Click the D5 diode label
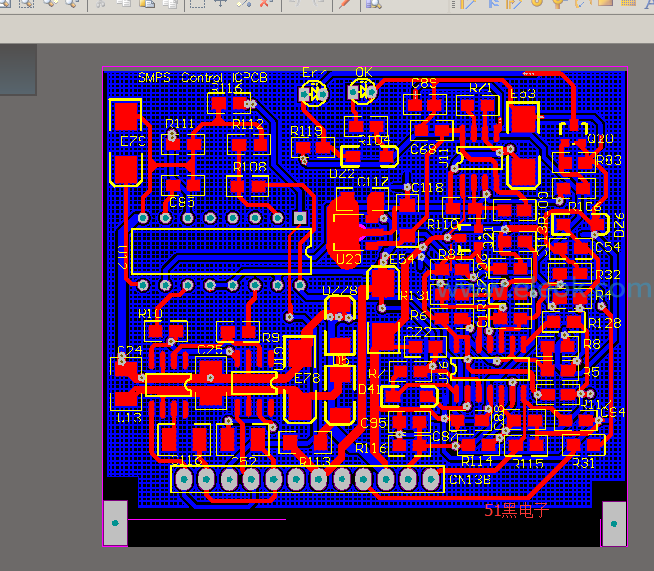The height and width of the screenshot is (571, 654). pyautogui.click(x=341, y=360)
